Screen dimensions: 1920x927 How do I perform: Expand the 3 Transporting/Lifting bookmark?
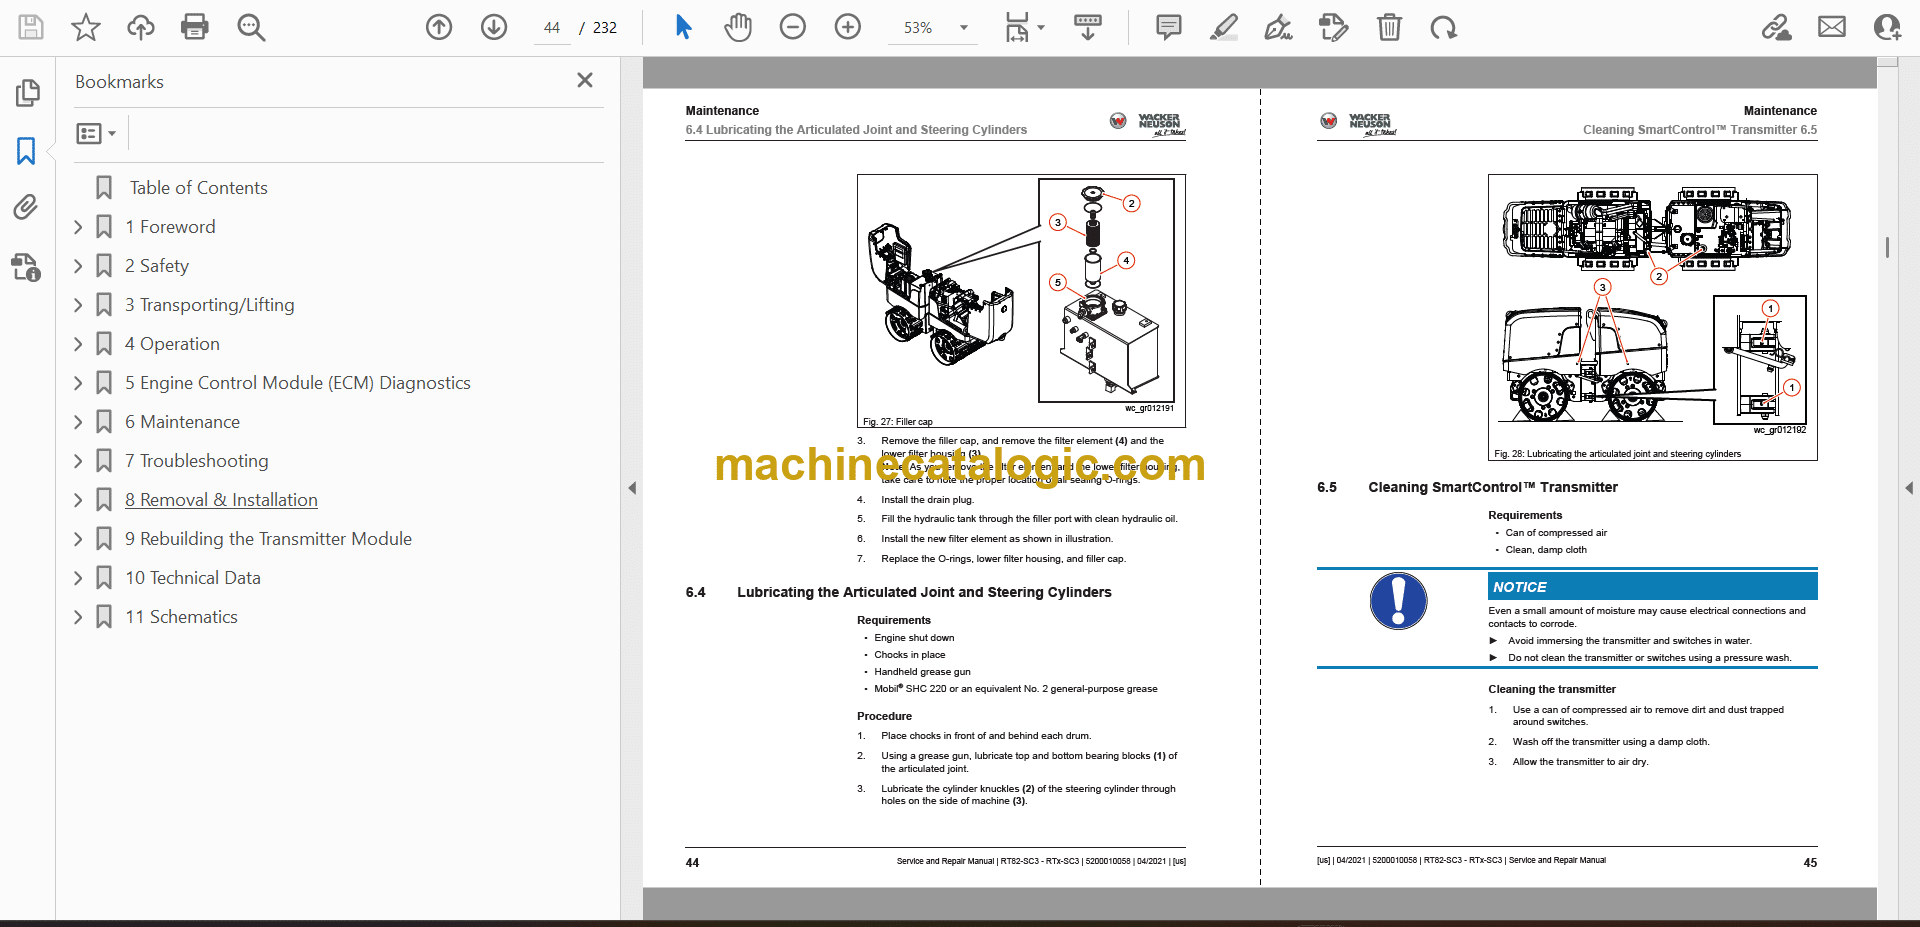[78, 305]
